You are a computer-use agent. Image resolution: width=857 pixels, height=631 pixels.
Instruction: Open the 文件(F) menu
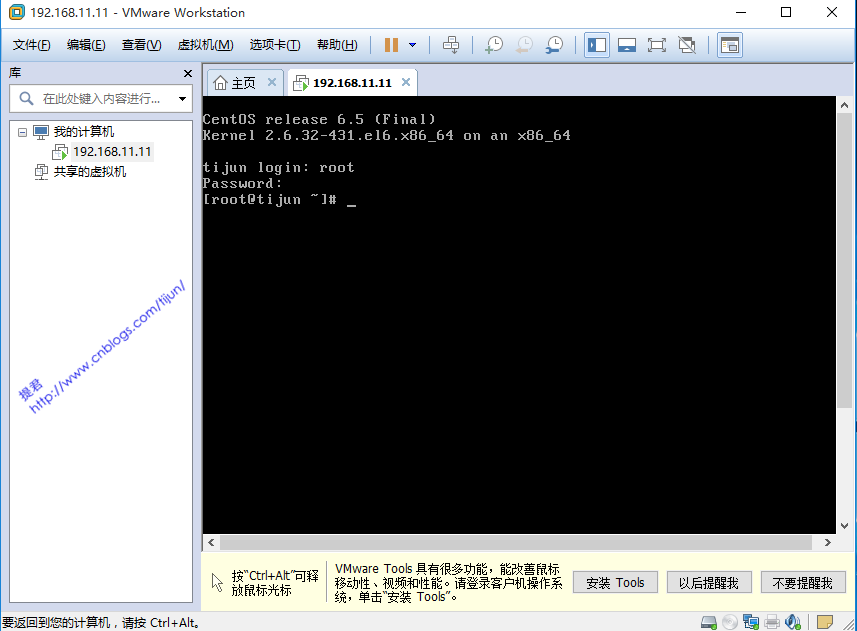[x=32, y=45]
